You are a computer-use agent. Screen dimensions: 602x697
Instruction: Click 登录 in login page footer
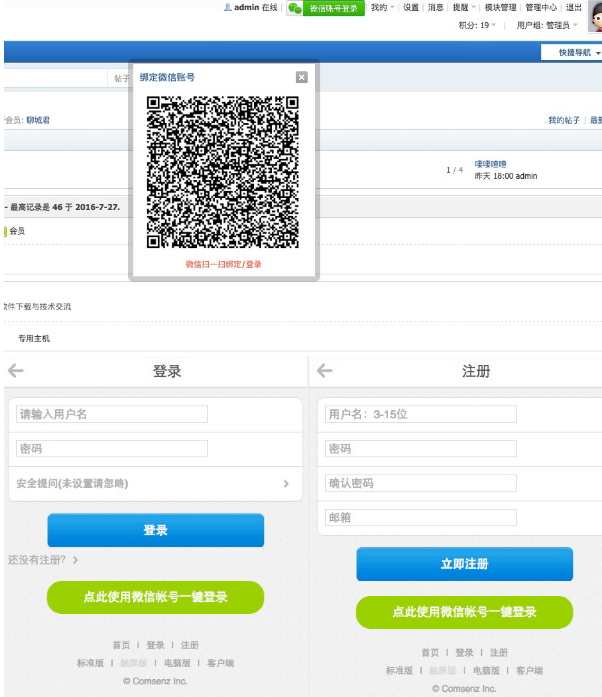point(155,645)
